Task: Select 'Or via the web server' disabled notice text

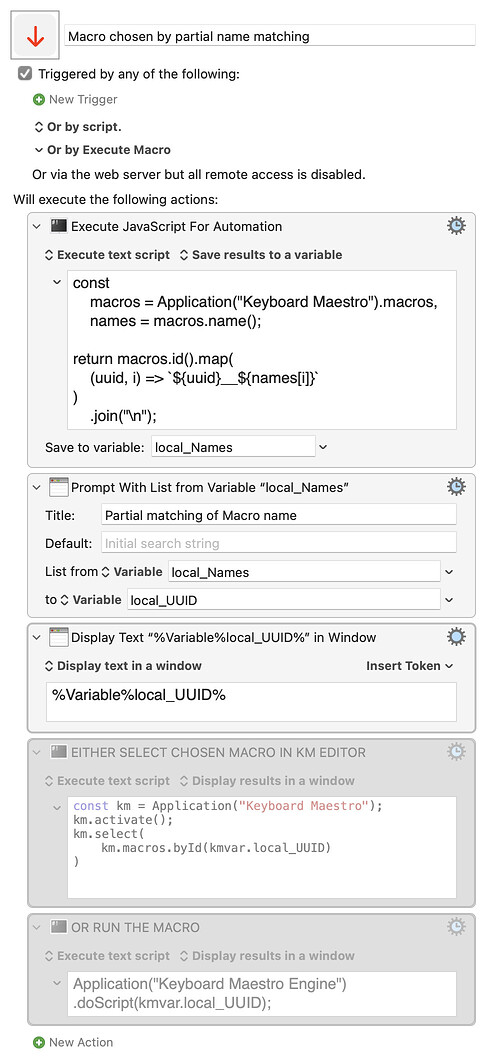Action: (199, 174)
